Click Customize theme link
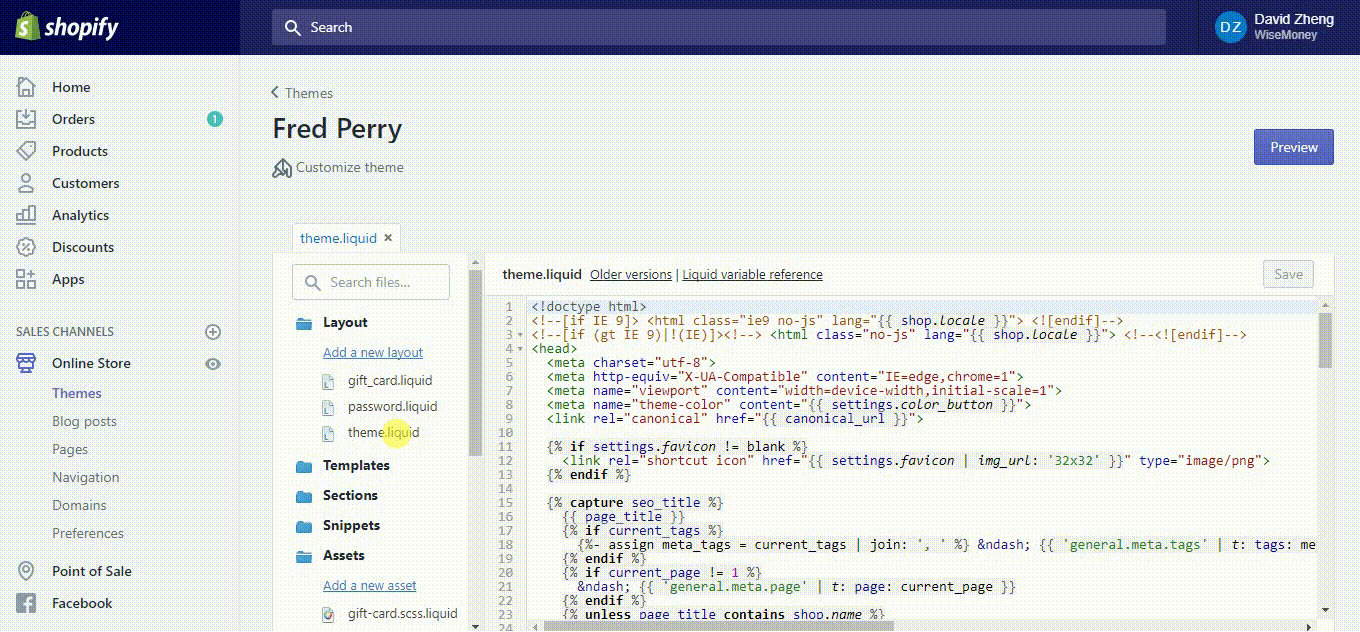The width and height of the screenshot is (1360, 632). (x=350, y=167)
